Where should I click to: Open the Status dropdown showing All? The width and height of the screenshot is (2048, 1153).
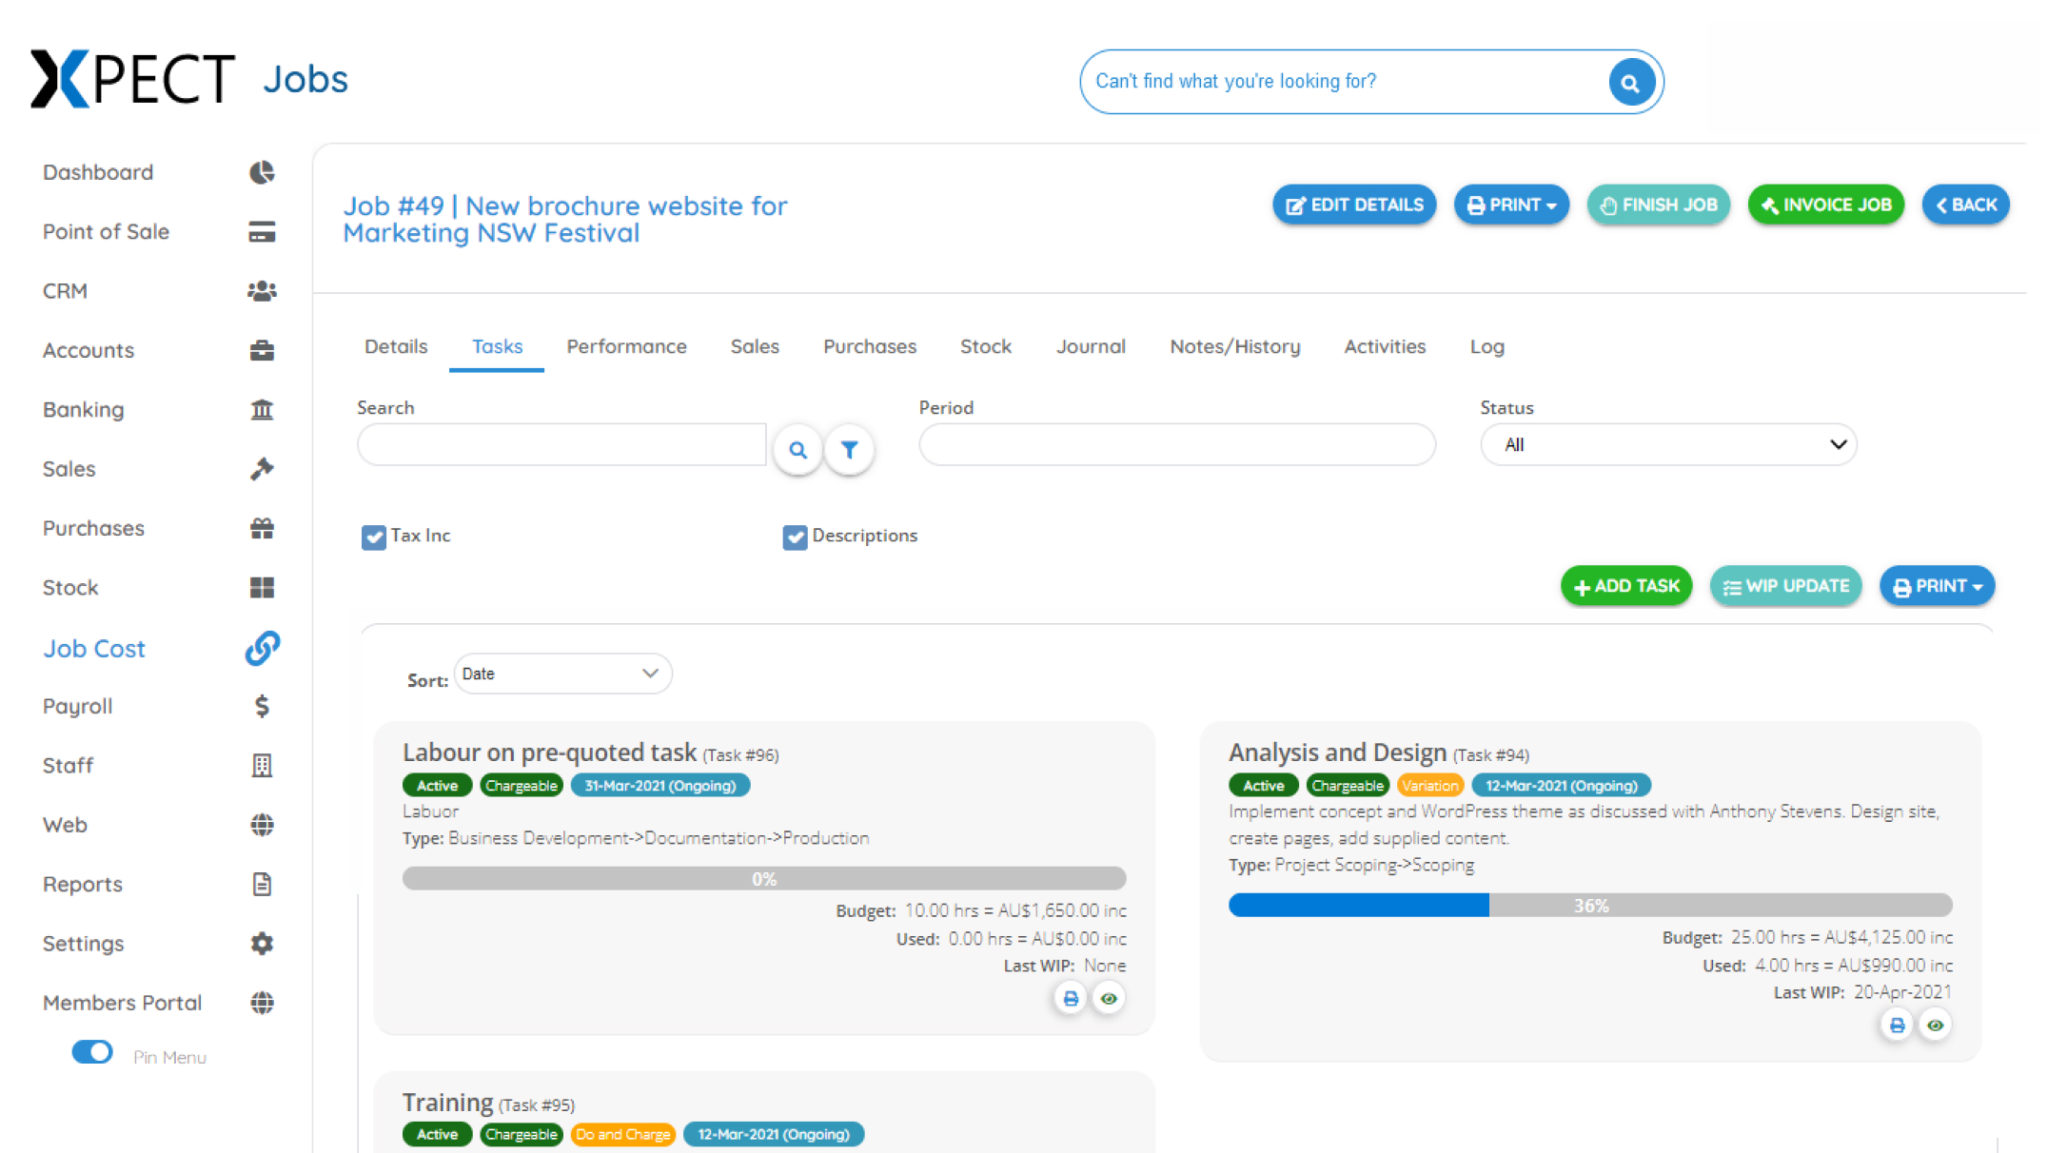point(1667,444)
